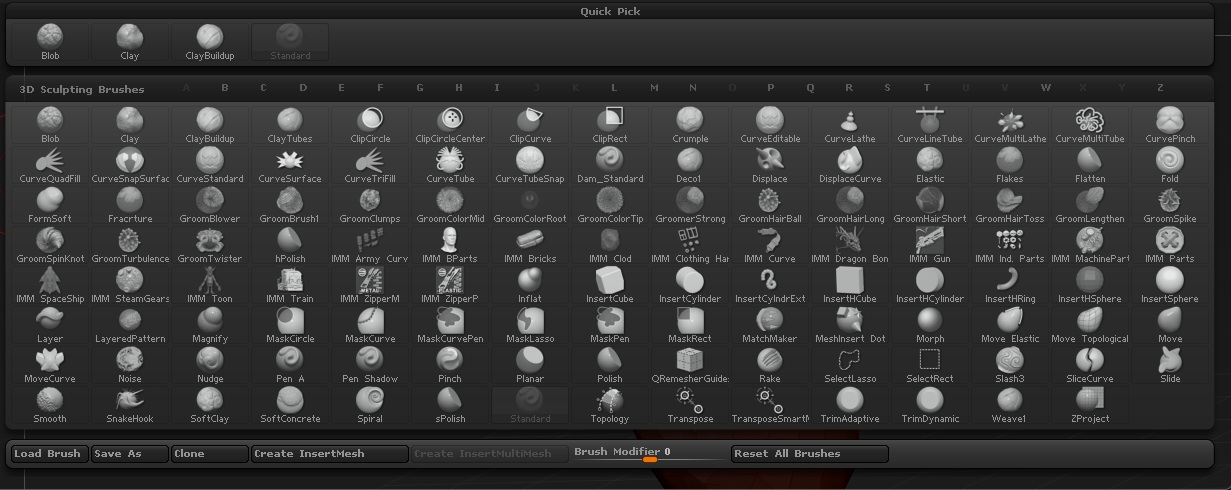Screen dimensions: 1231x490
Task: Select the SnakeHook brush
Action: pyautogui.click(x=130, y=406)
